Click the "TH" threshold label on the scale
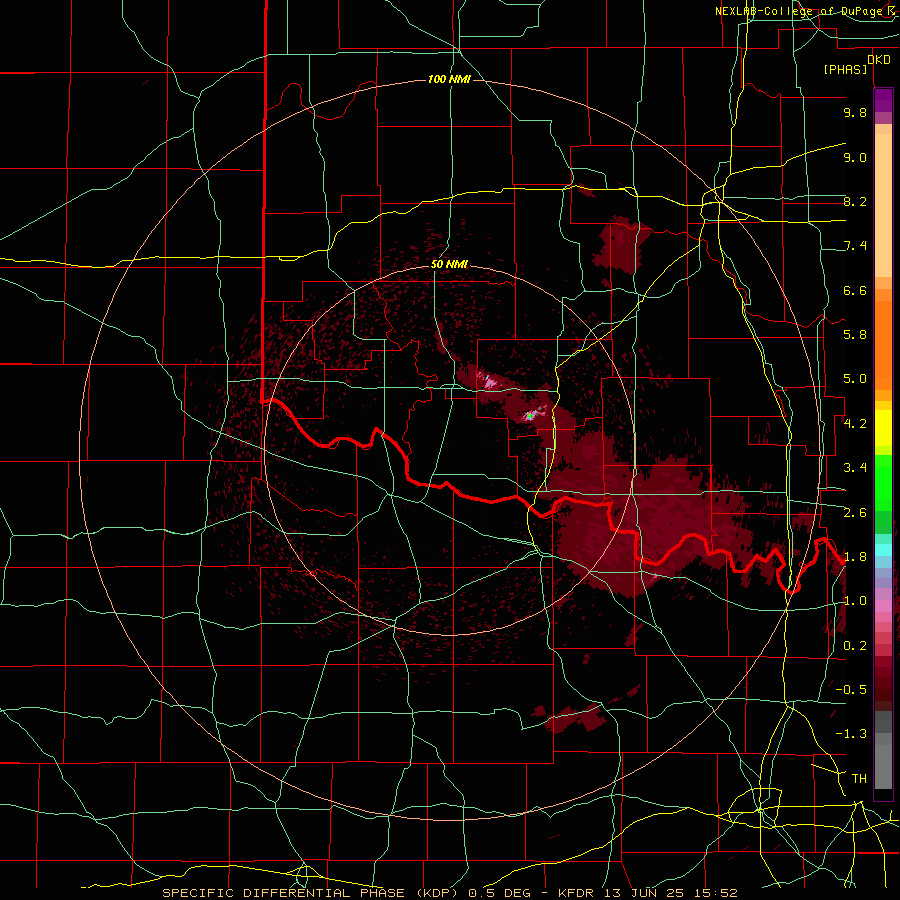The width and height of the screenshot is (900, 900). (x=859, y=779)
